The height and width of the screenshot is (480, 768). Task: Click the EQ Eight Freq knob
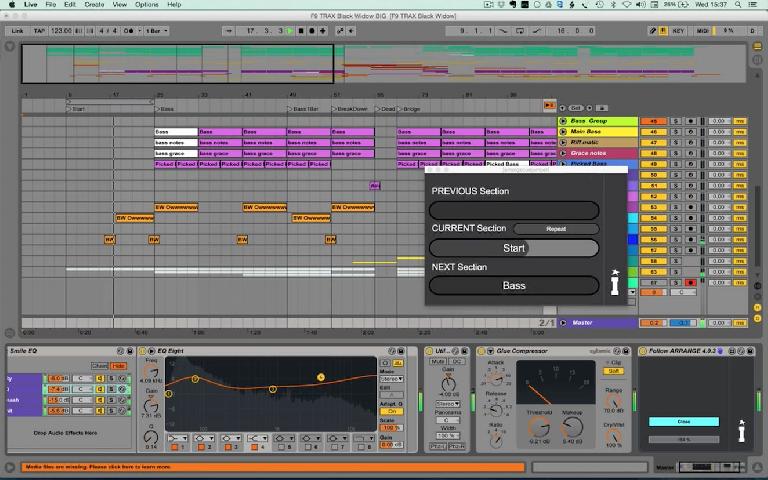[x=151, y=372]
